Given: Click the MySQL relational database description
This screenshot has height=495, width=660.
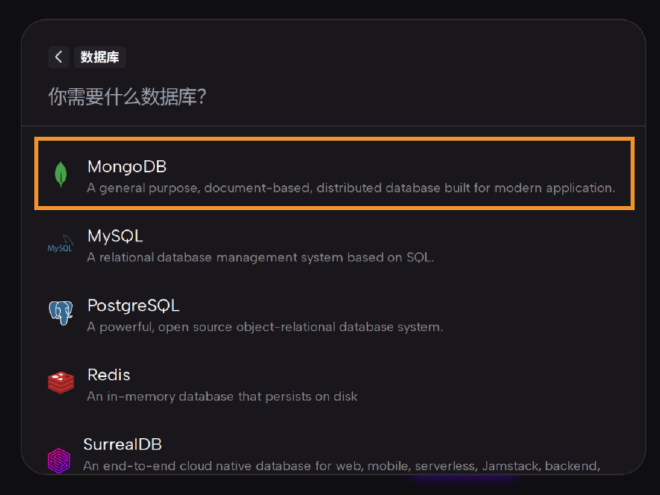Looking at the screenshot, I should pos(260,257).
